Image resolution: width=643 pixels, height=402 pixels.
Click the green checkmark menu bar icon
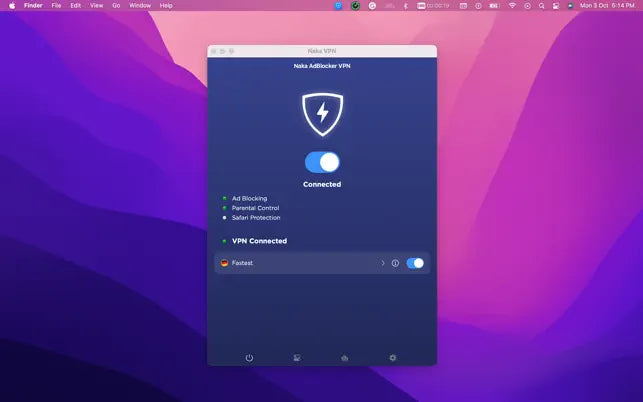(355, 6)
